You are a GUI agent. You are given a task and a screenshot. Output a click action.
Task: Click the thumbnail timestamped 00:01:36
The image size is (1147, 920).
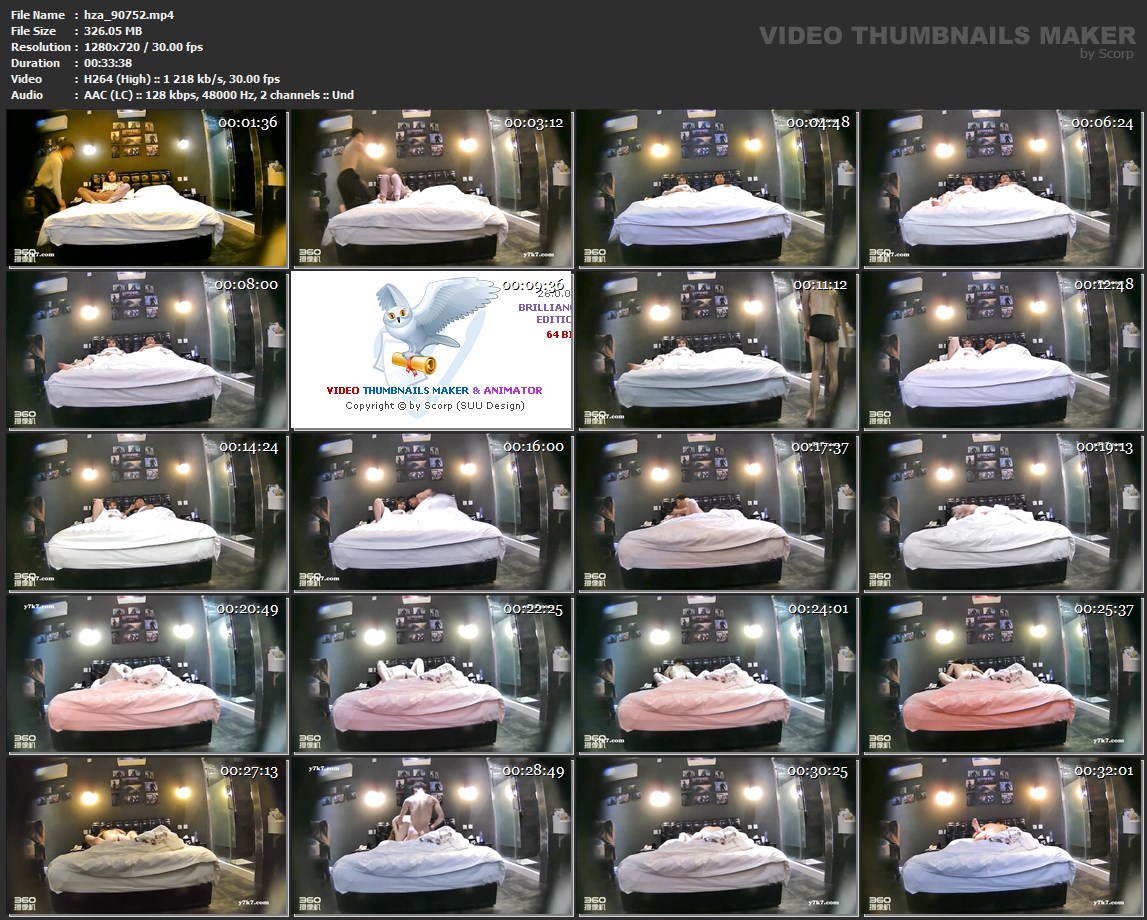click(147, 187)
